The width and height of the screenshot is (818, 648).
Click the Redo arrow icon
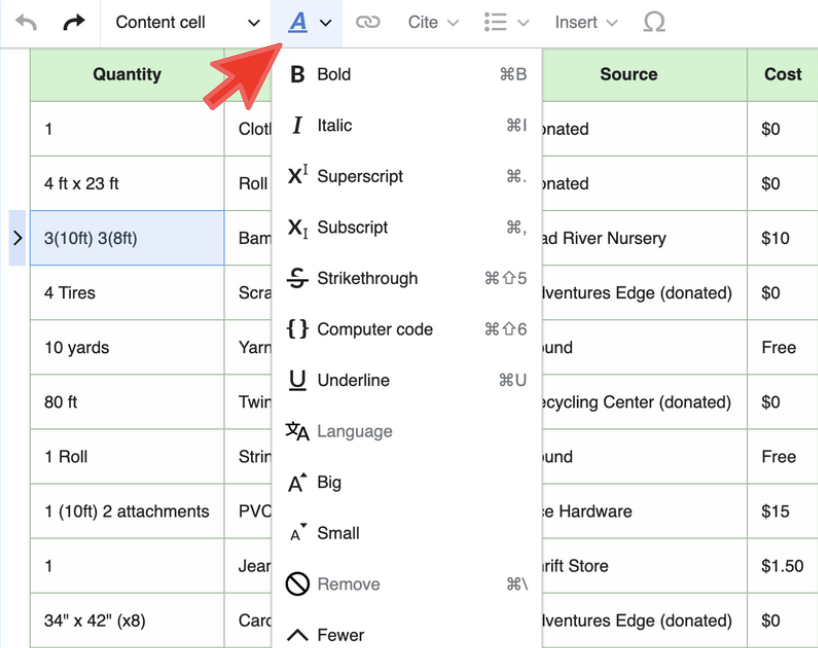tap(73, 22)
